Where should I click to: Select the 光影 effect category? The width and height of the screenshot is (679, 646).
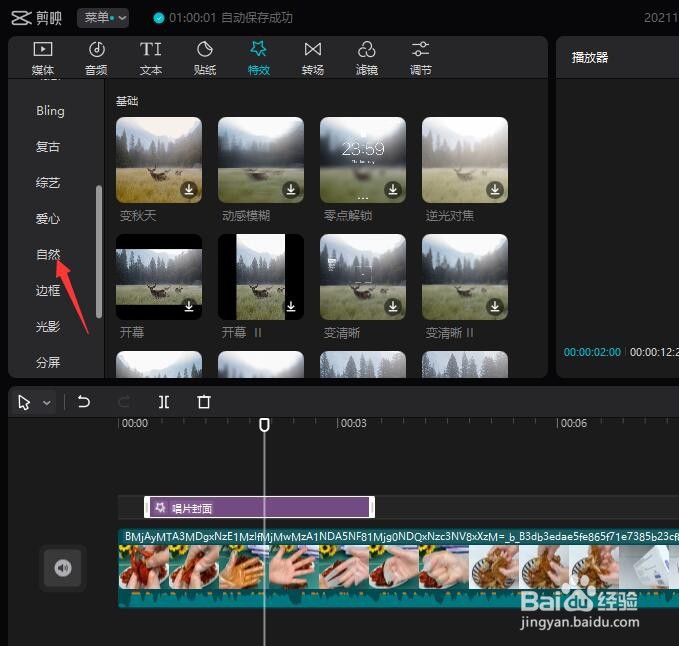coord(48,326)
